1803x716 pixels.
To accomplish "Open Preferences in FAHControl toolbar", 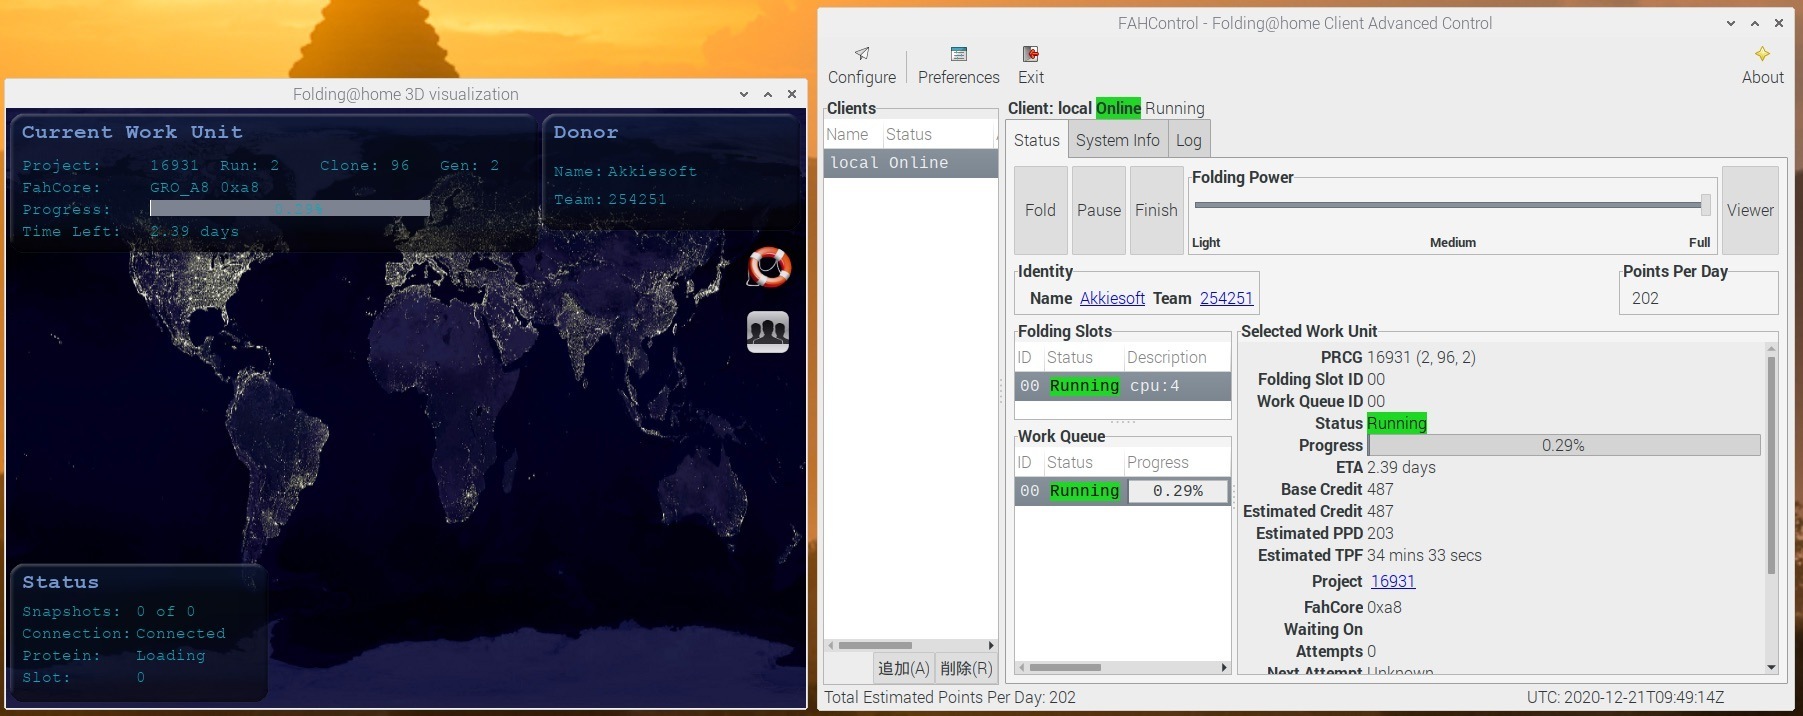I will (958, 66).
